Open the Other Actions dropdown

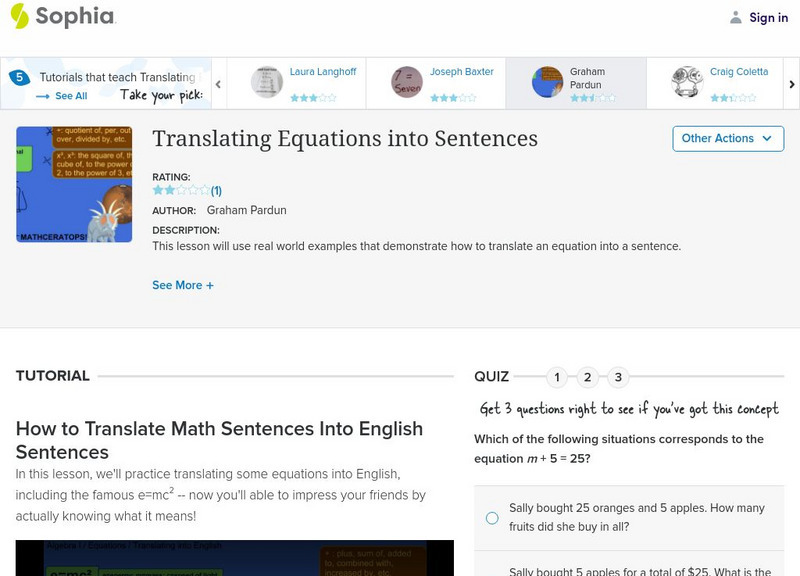point(727,138)
